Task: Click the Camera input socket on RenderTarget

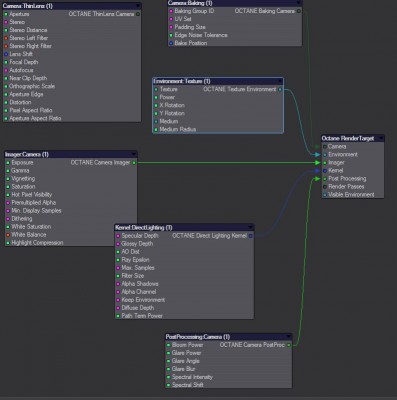Action: (325, 147)
